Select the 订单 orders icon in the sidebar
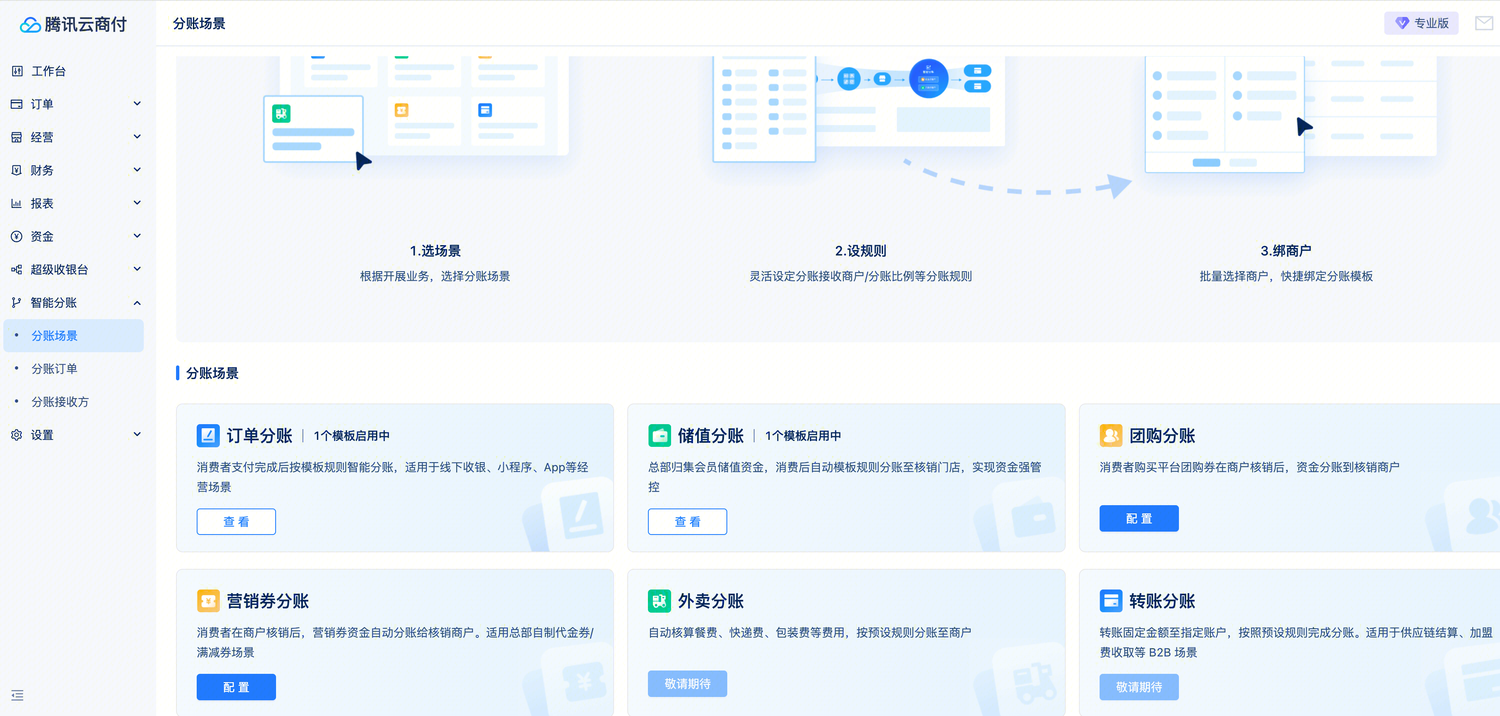1500x716 pixels. [19, 103]
